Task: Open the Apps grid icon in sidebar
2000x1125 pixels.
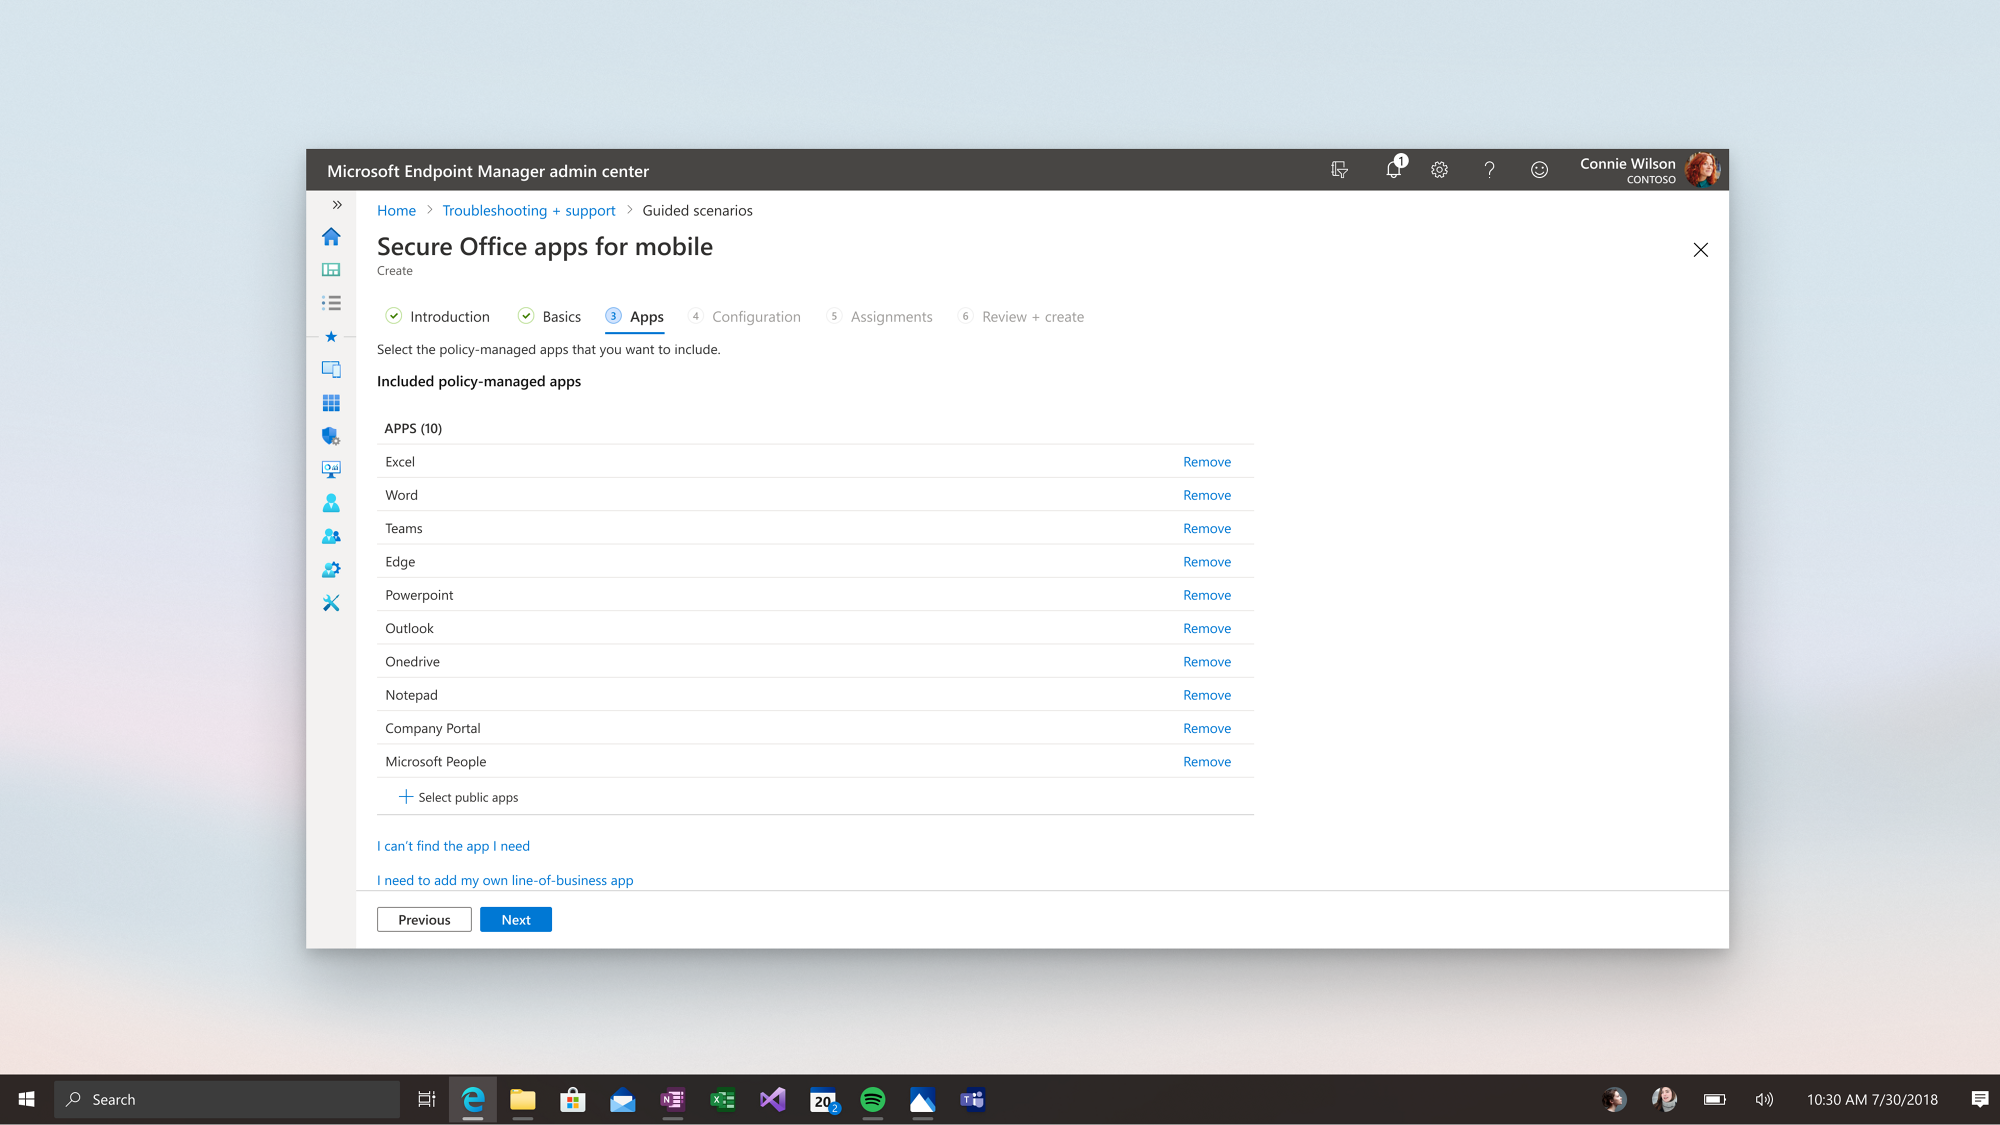Action: 331,403
